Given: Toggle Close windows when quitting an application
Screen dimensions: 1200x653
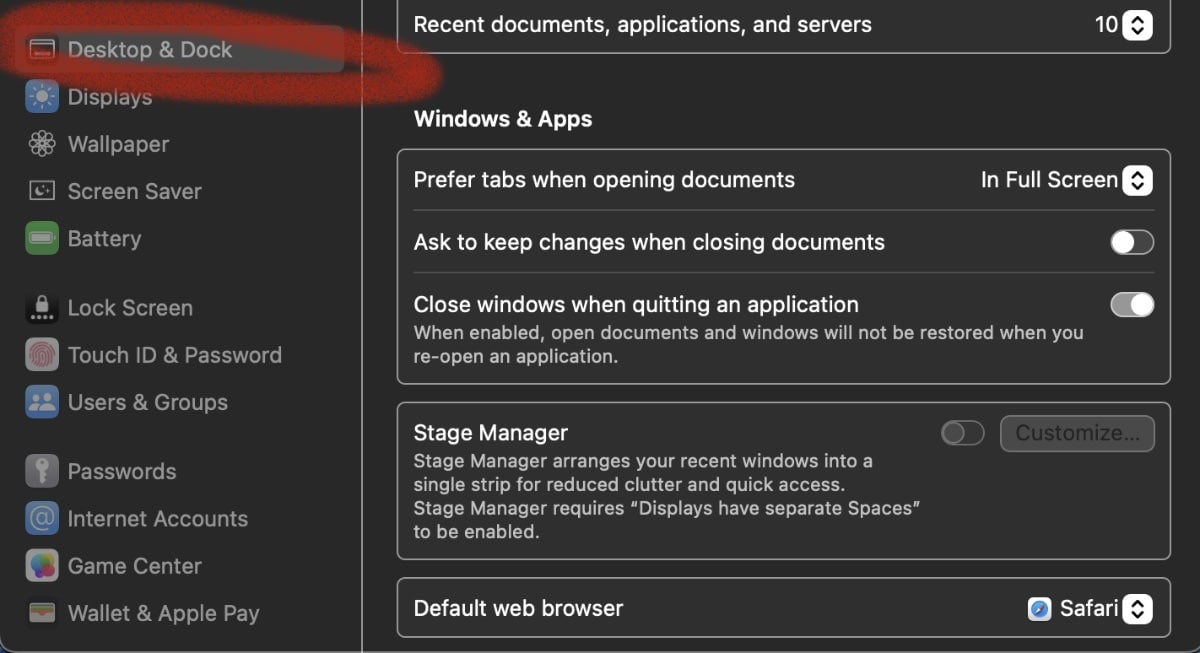Looking at the screenshot, I should [x=1132, y=304].
